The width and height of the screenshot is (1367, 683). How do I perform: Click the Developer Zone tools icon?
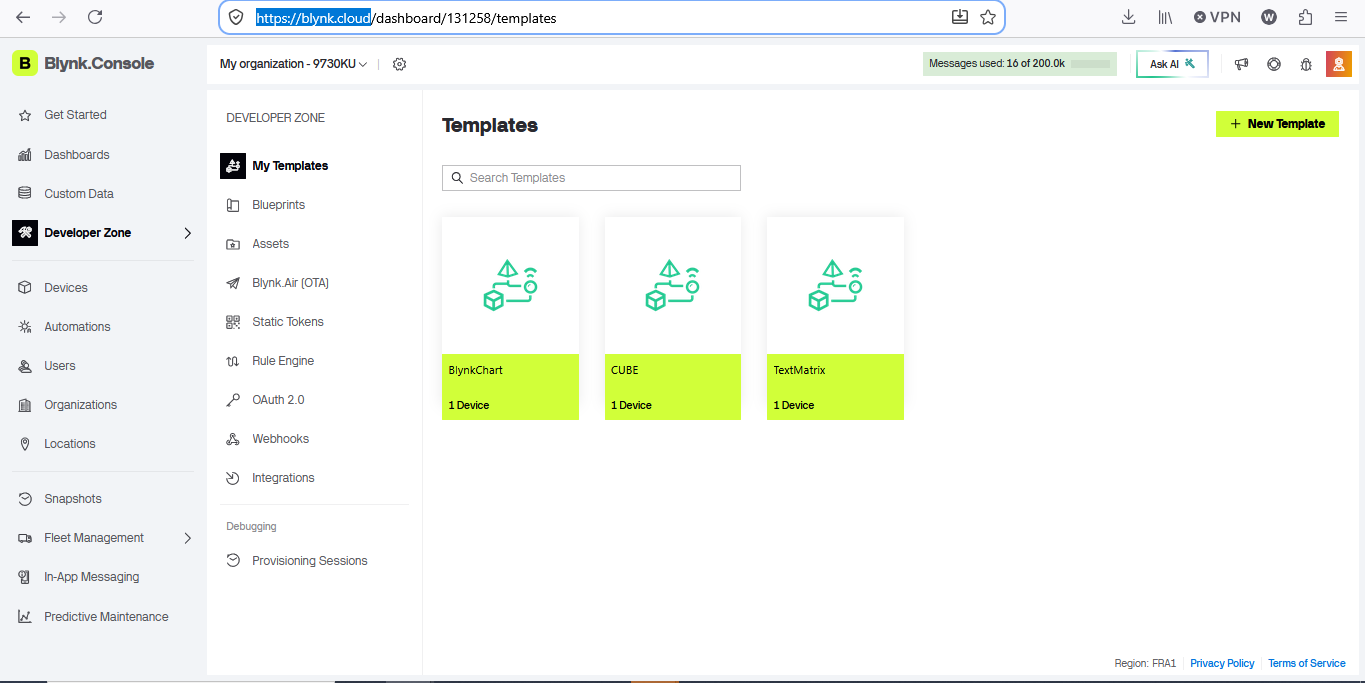25,233
